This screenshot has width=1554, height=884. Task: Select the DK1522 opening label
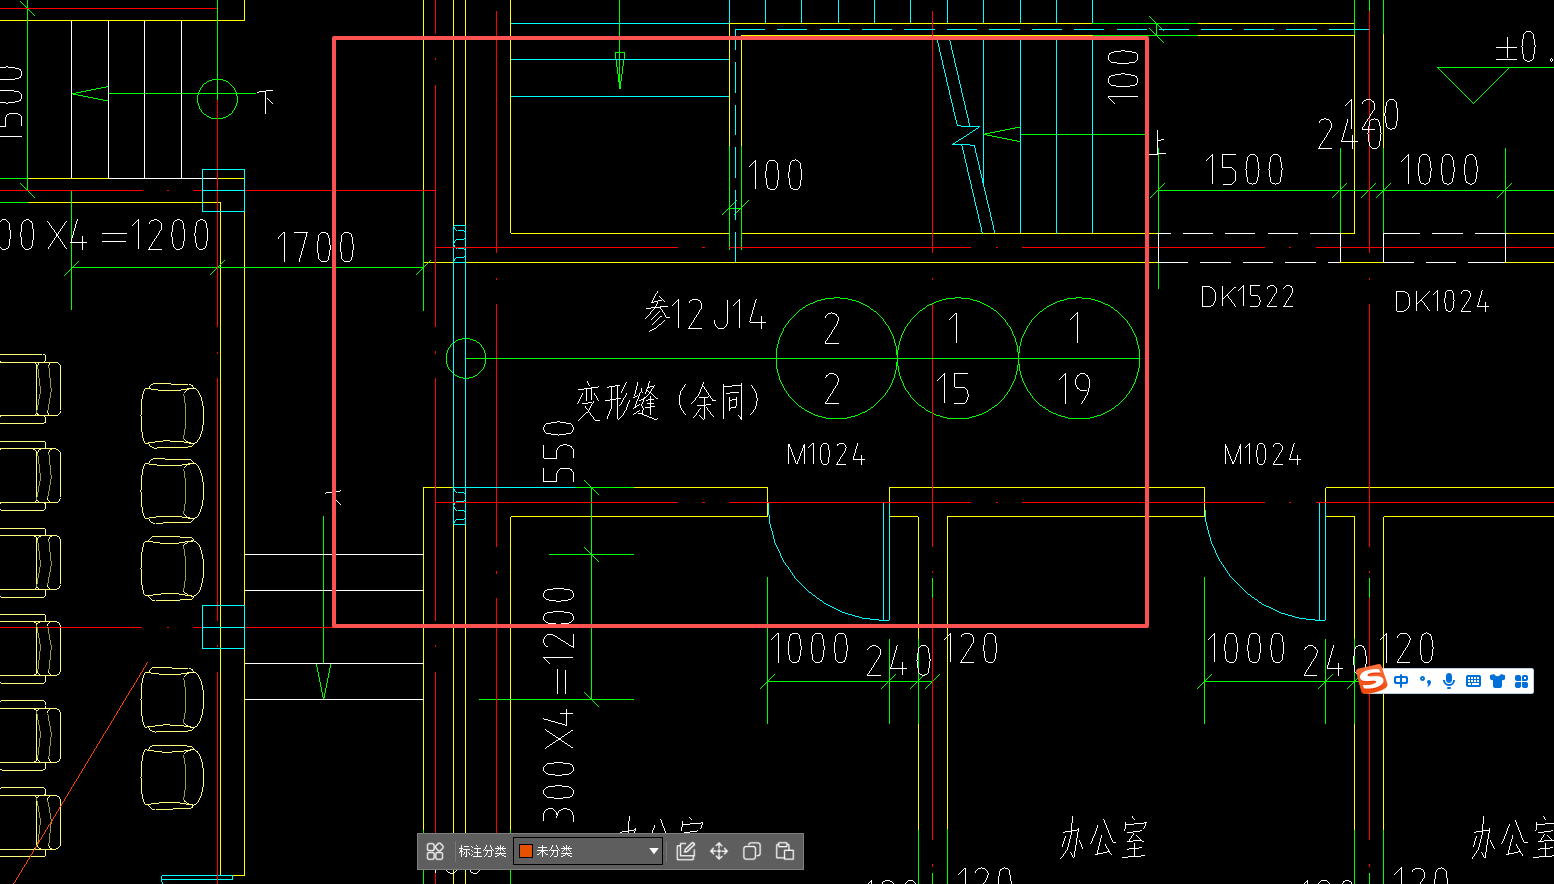[x=1247, y=297]
